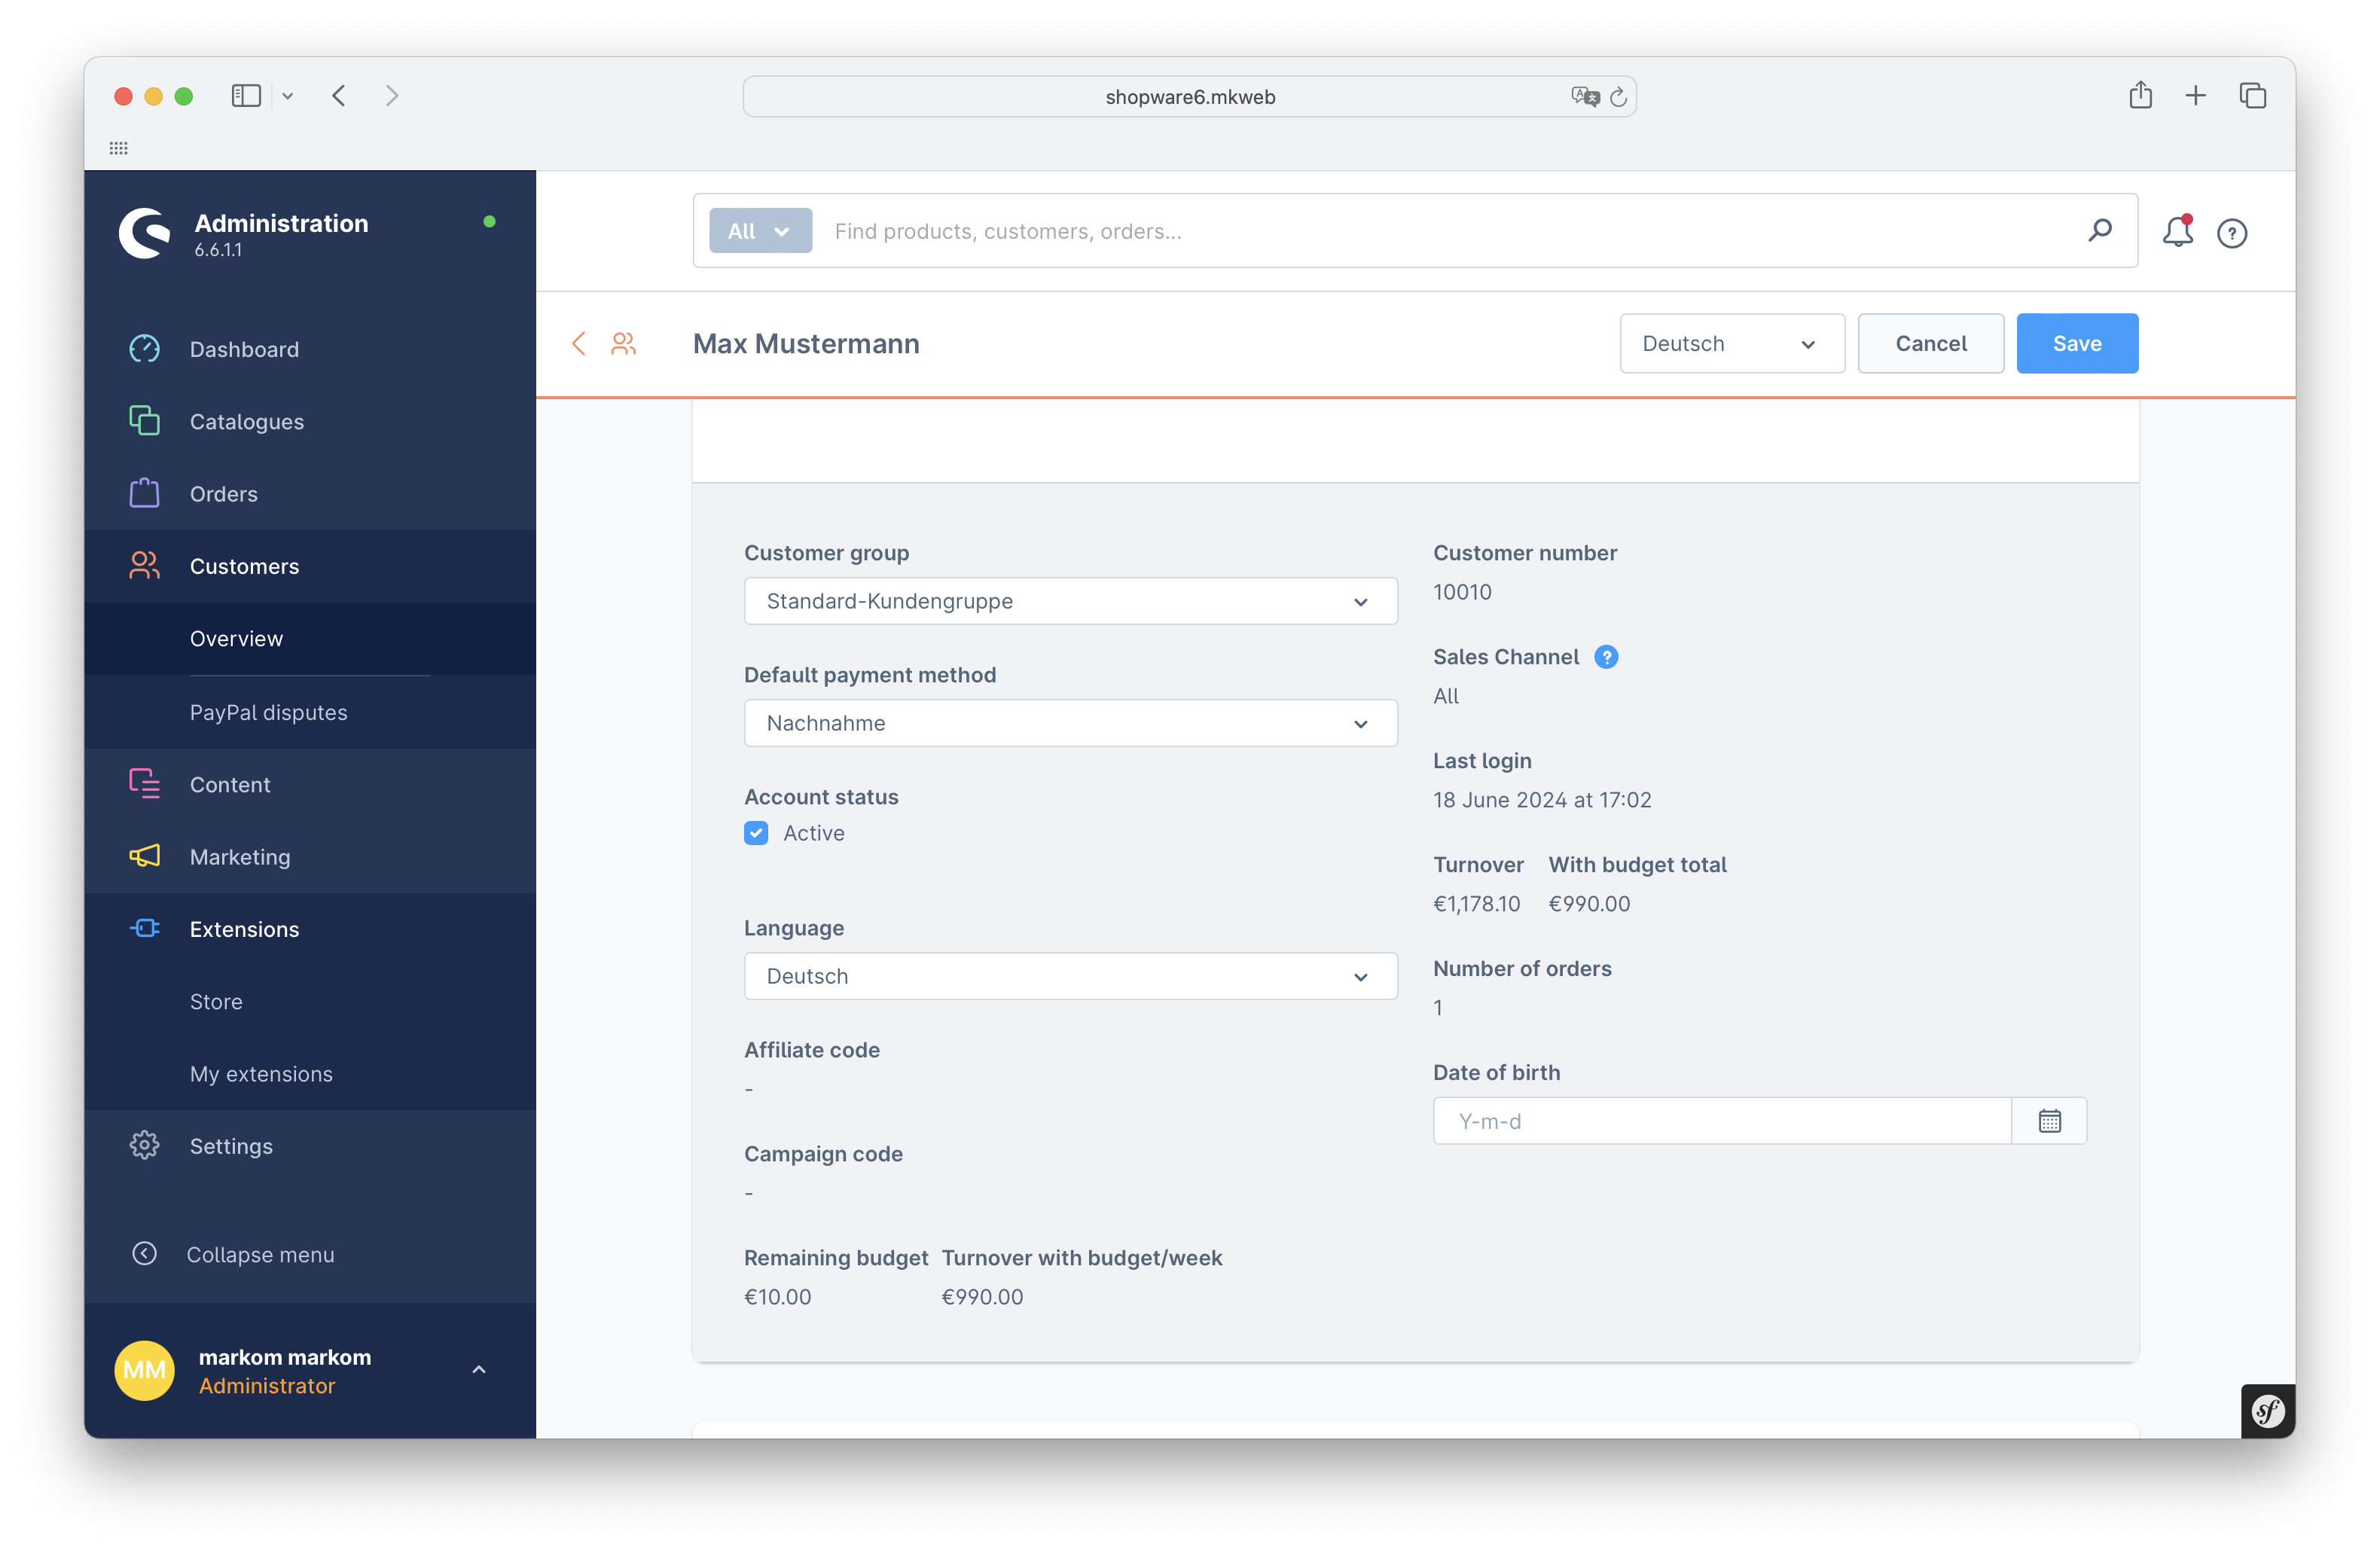Select PayPal disputes submenu item
Screen dimensions: 2380x1550
point(268,712)
